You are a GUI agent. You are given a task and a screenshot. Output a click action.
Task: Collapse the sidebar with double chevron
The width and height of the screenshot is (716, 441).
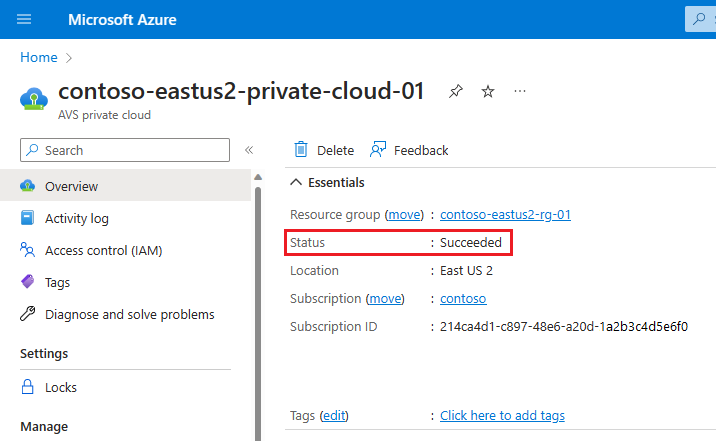click(249, 150)
